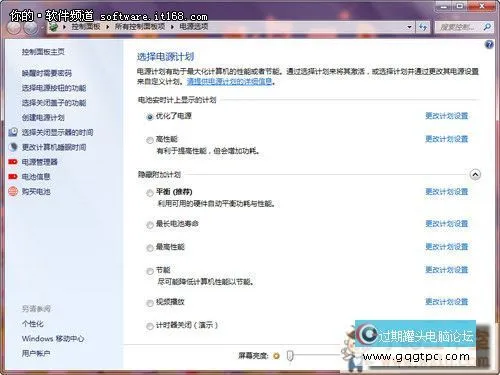Click the refresh icon beside address bar
This screenshot has height=375, width=500.
coord(423,27)
